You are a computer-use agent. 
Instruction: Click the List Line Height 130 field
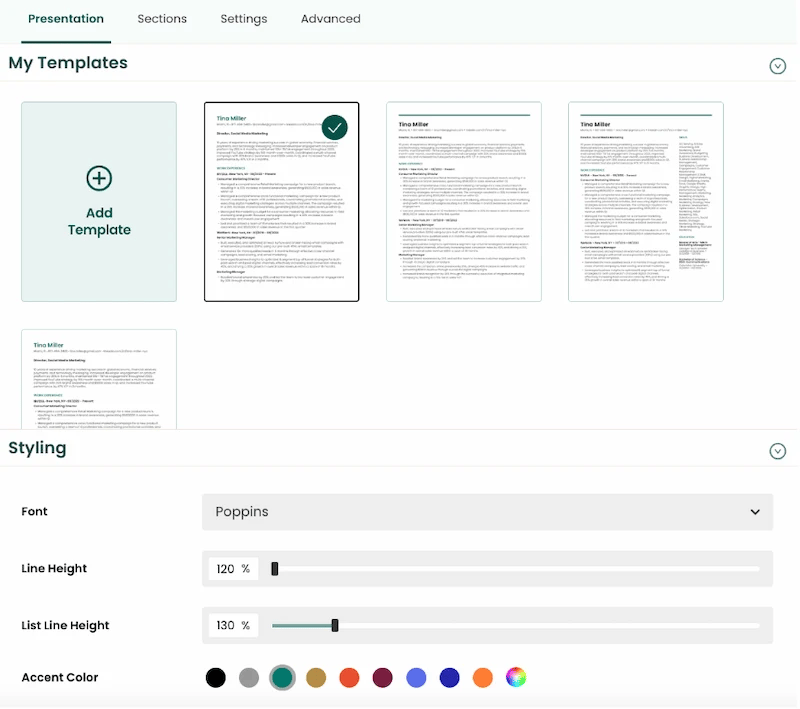233,625
